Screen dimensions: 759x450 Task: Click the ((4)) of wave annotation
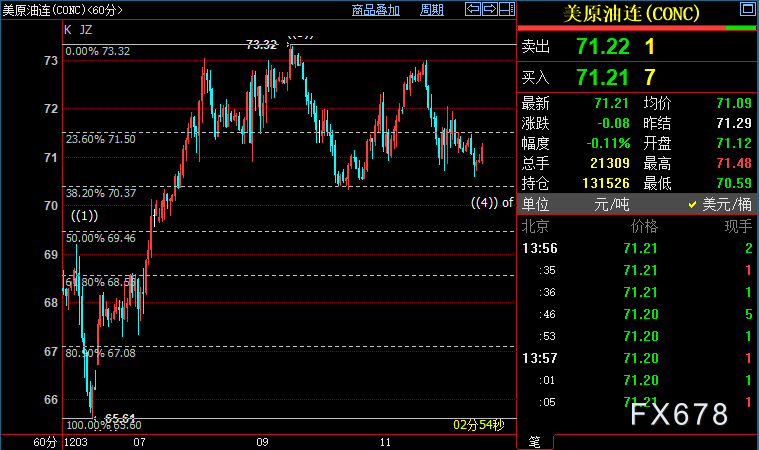coord(492,203)
